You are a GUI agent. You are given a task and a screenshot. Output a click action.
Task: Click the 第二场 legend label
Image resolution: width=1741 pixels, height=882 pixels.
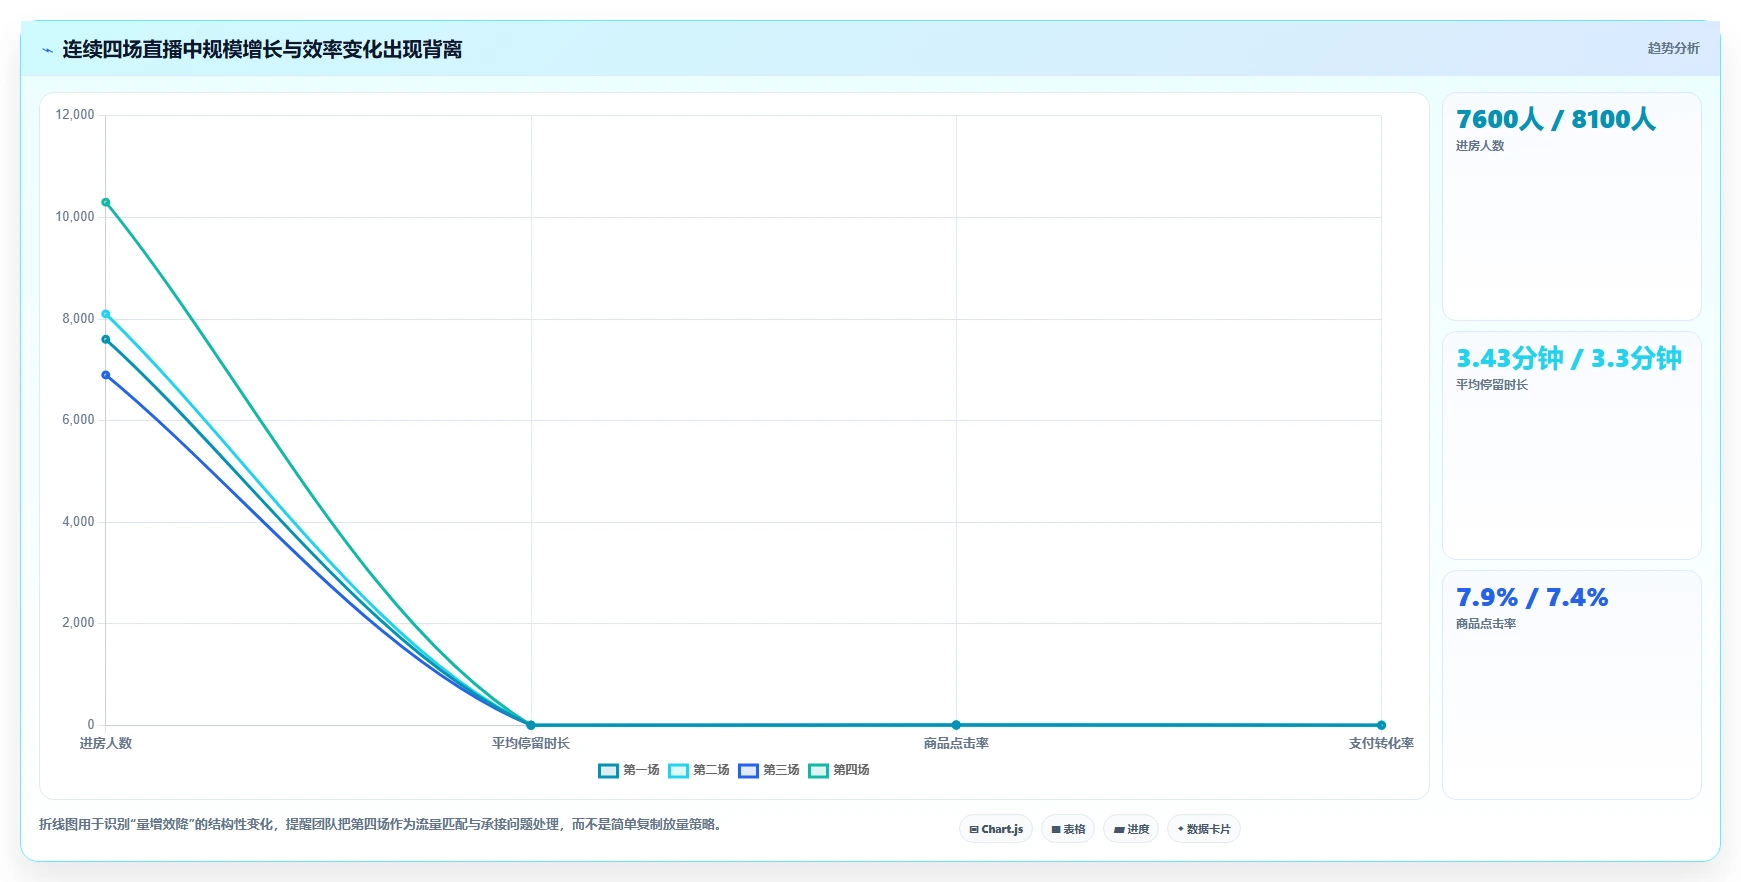click(711, 770)
